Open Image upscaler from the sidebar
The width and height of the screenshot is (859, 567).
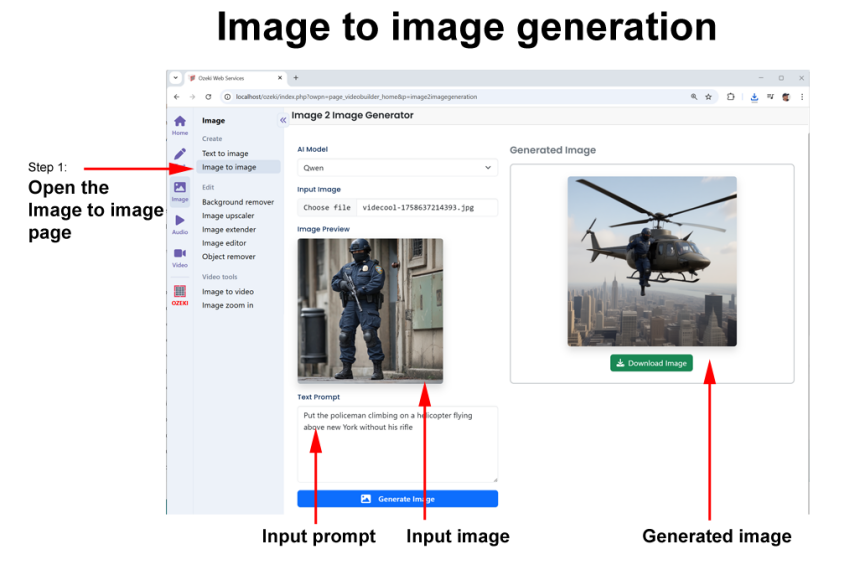(x=228, y=216)
